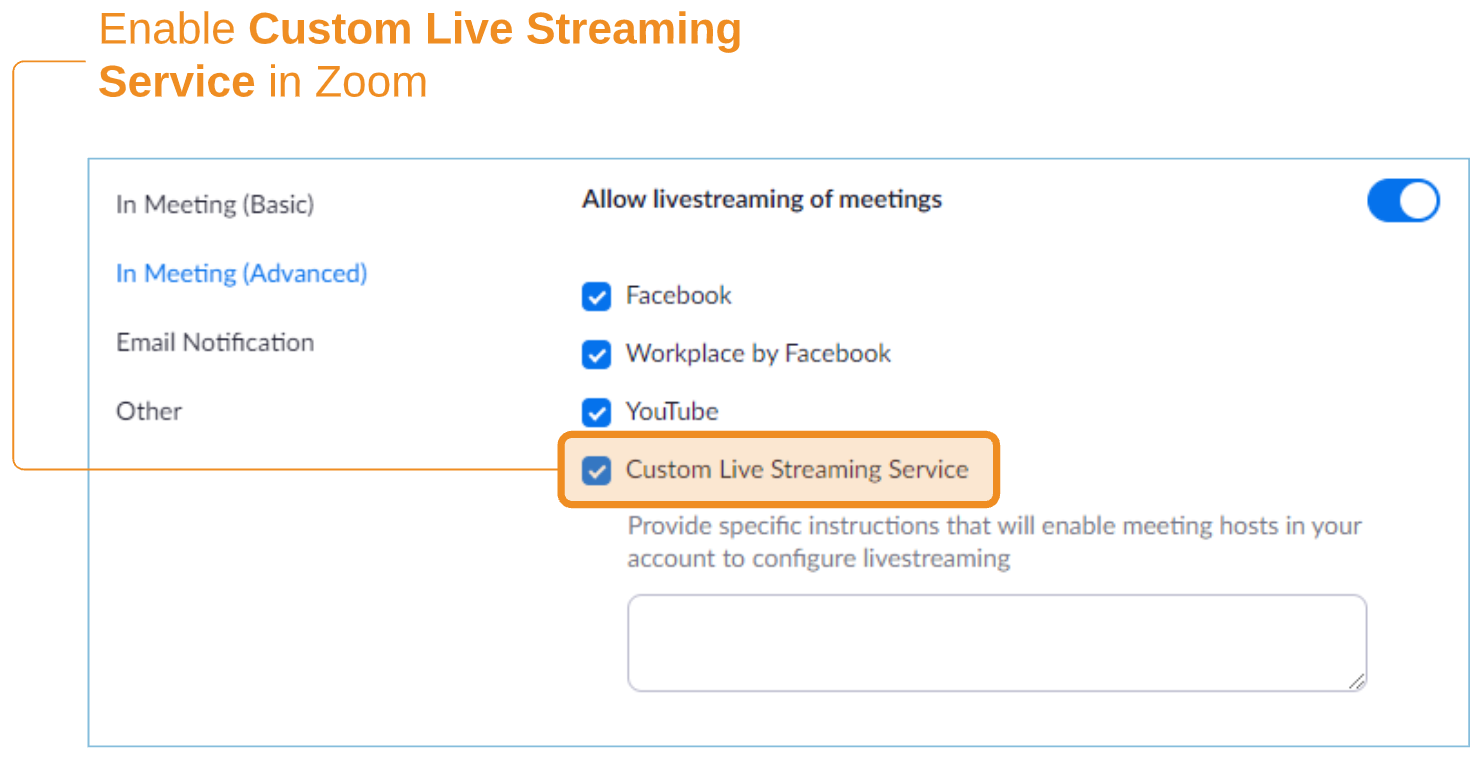Select the In Meeting (Advanced) section
This screenshot has width=1484, height=763.
[x=241, y=273]
